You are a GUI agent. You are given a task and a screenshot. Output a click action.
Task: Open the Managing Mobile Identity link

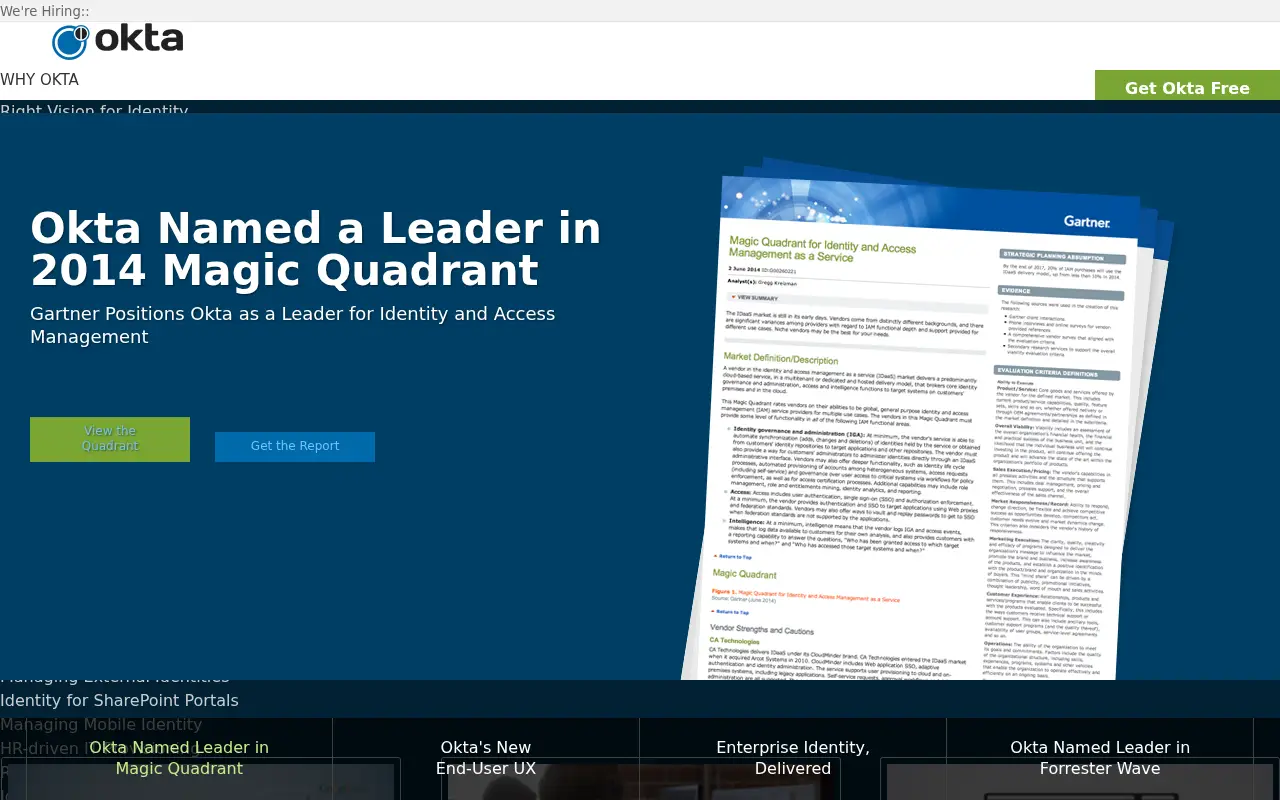[101, 724]
